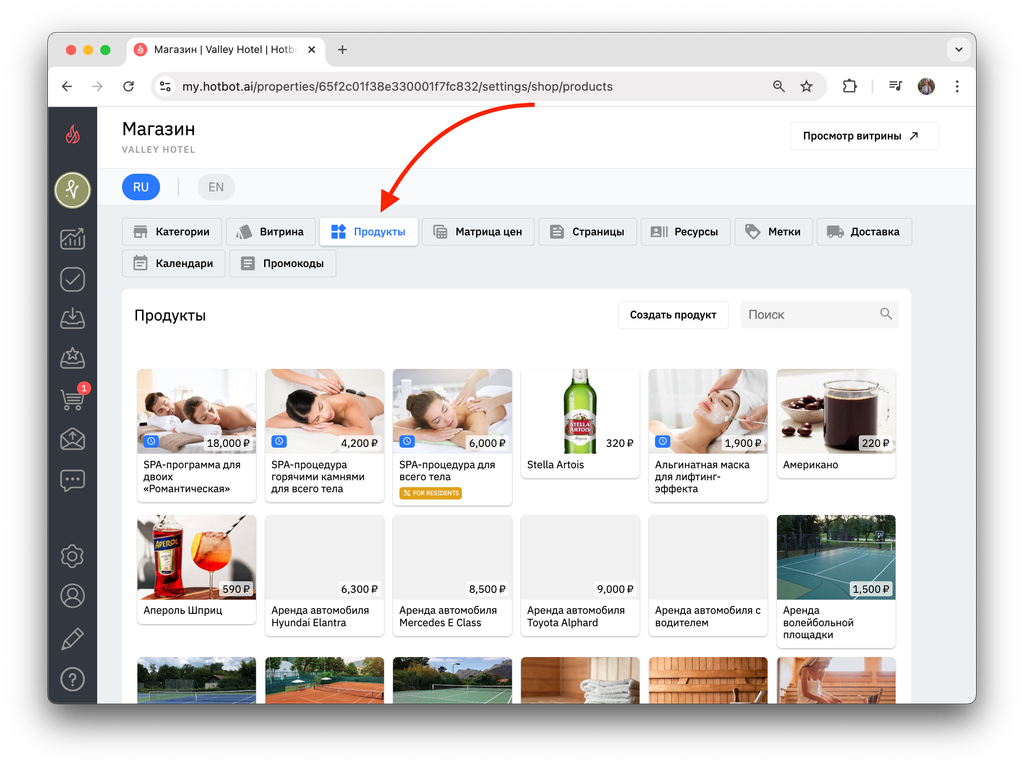Open the Промокоды tab
Image resolution: width=1024 pixels, height=767 pixels.
click(x=283, y=263)
